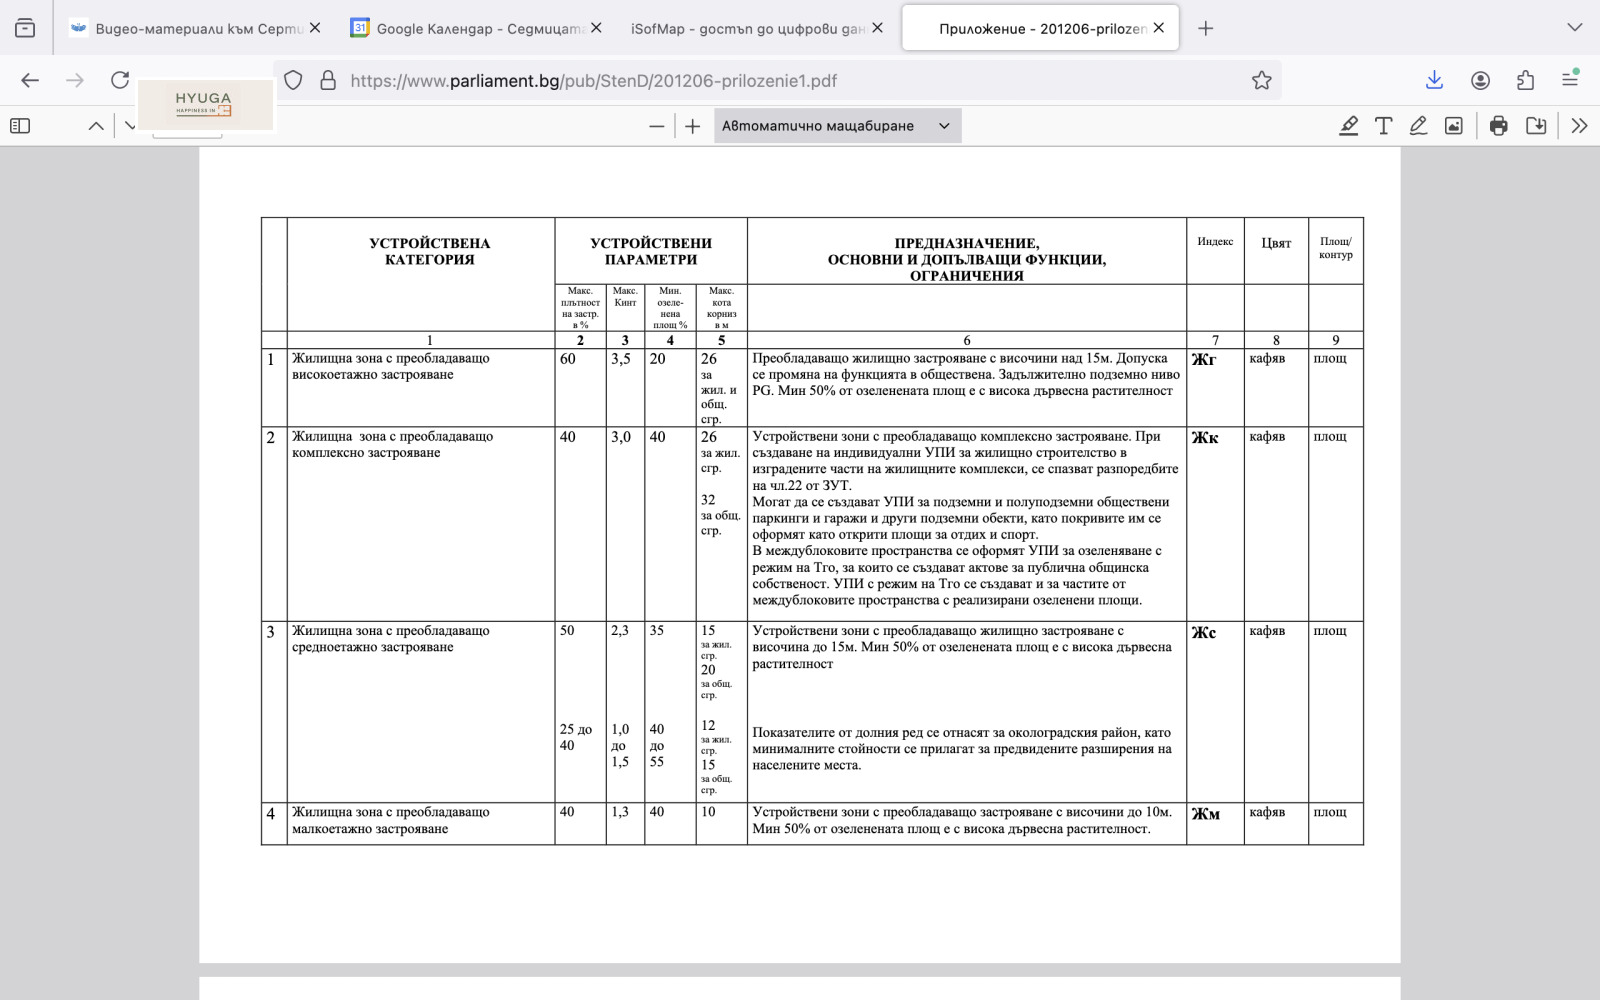This screenshot has height=1000, width=1600.
Task: Open a new browser tab
Action: [1206, 29]
